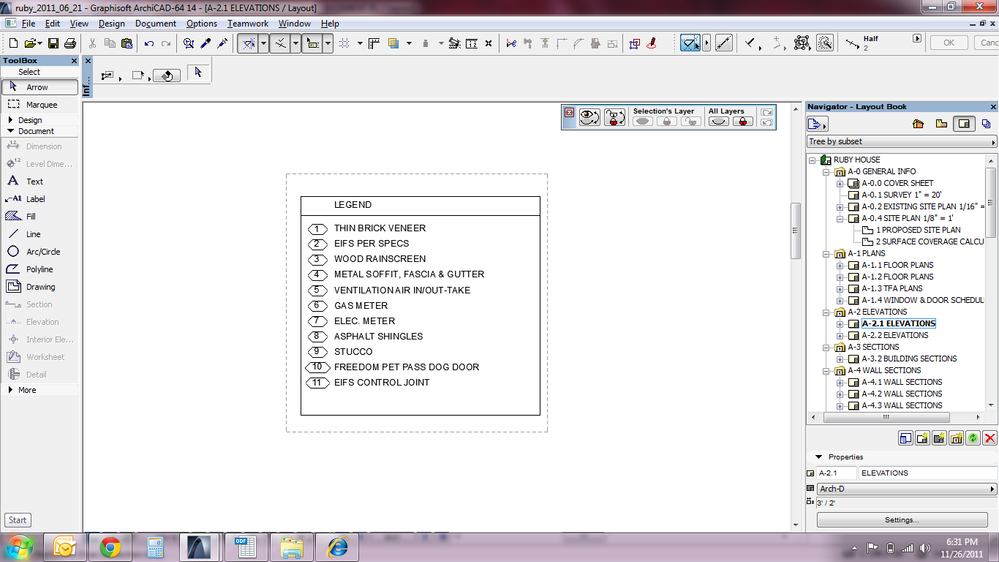This screenshot has width=999, height=562.
Task: Select A-3.2 BUILDING SECTIONS layout
Action: coord(909,359)
